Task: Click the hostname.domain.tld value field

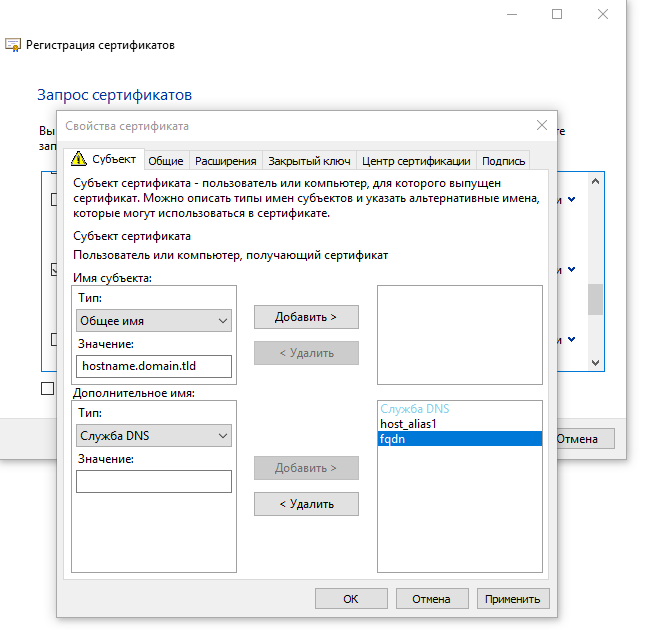Action: [154, 367]
